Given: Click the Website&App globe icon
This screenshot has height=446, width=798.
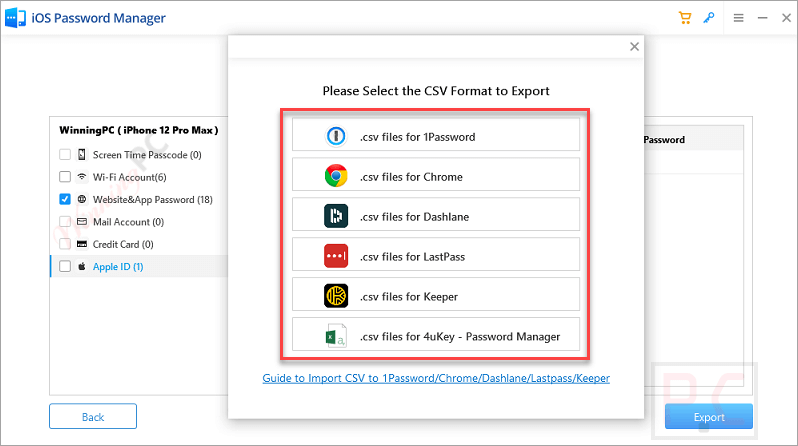Looking at the screenshot, I should (x=81, y=199).
